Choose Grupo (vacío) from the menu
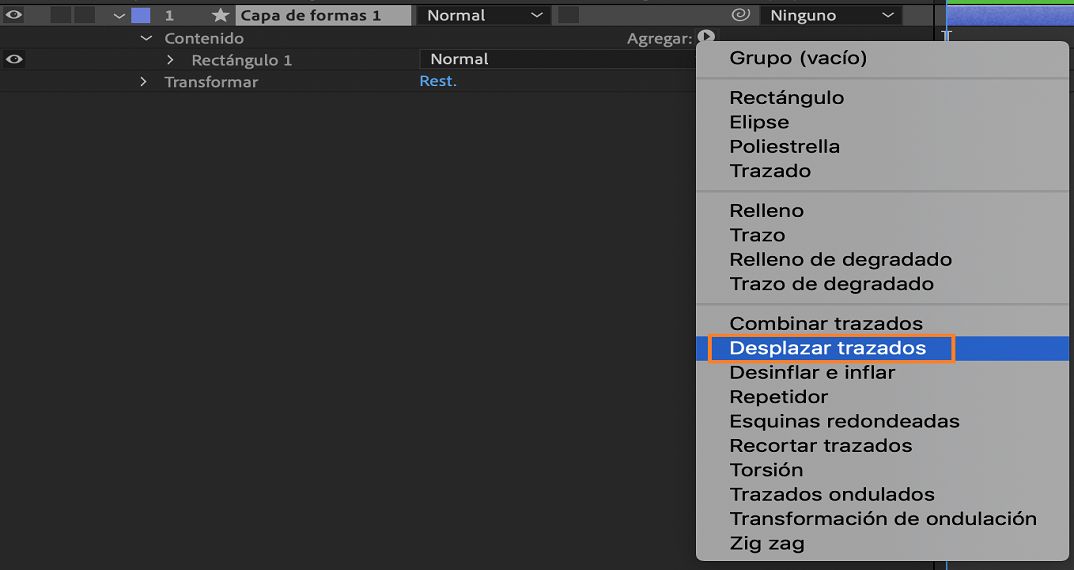Screen dimensions: 1074x570 (x=798, y=58)
